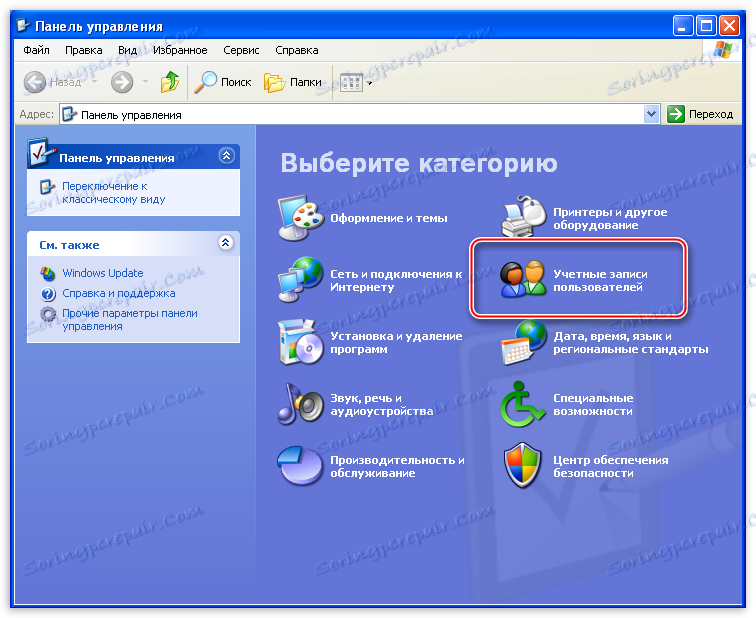This screenshot has height=618, width=756.
Task: Open the Файл menu
Action: point(36,50)
